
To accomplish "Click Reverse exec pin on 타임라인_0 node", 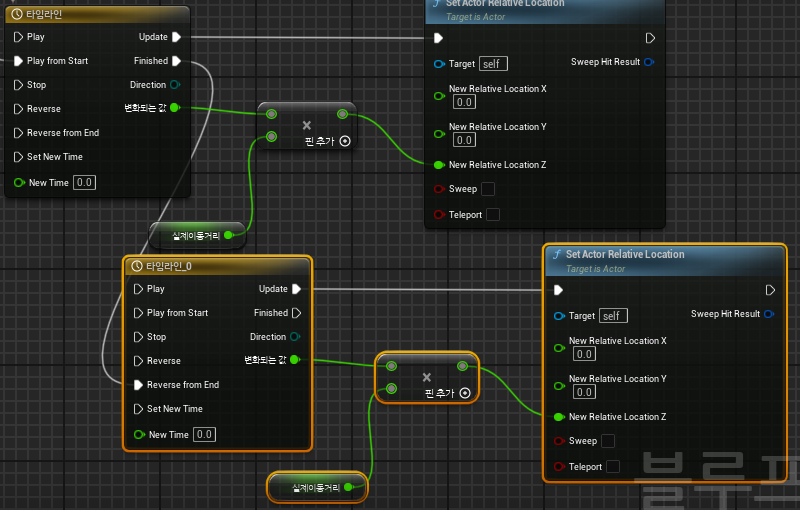I will click(x=138, y=361).
